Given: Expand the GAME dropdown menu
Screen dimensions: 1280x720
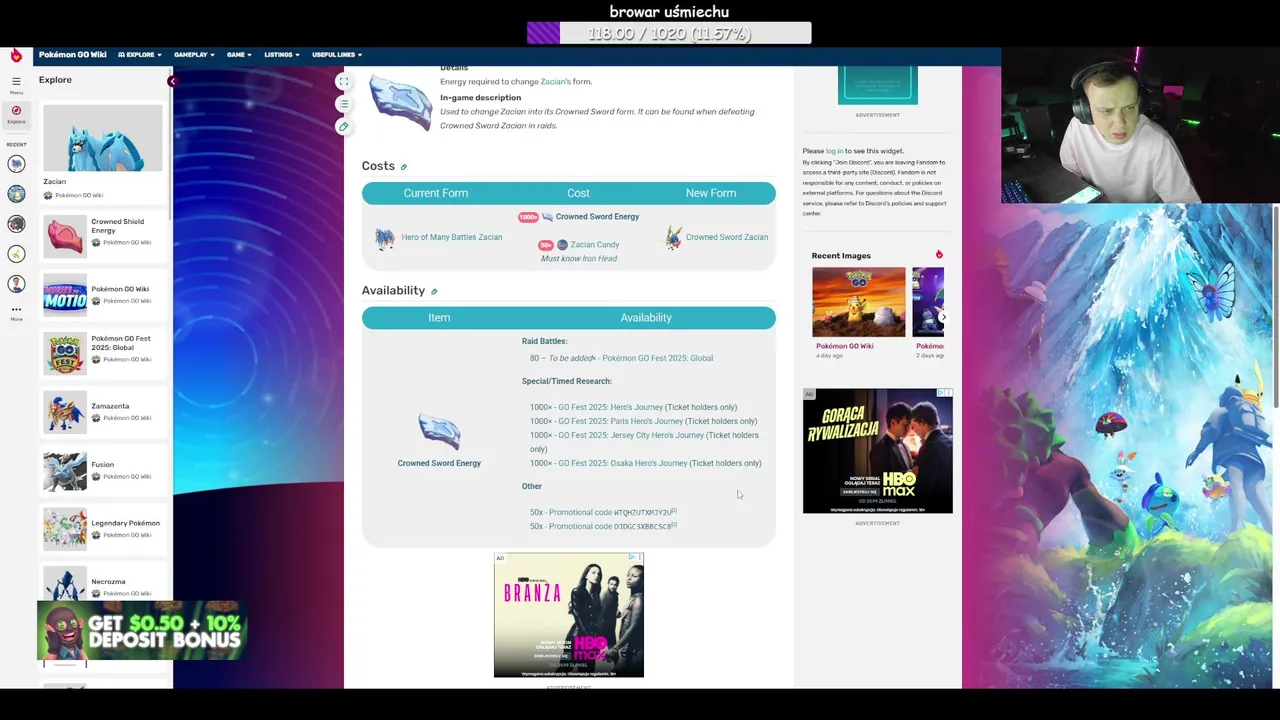Looking at the screenshot, I should [x=239, y=55].
